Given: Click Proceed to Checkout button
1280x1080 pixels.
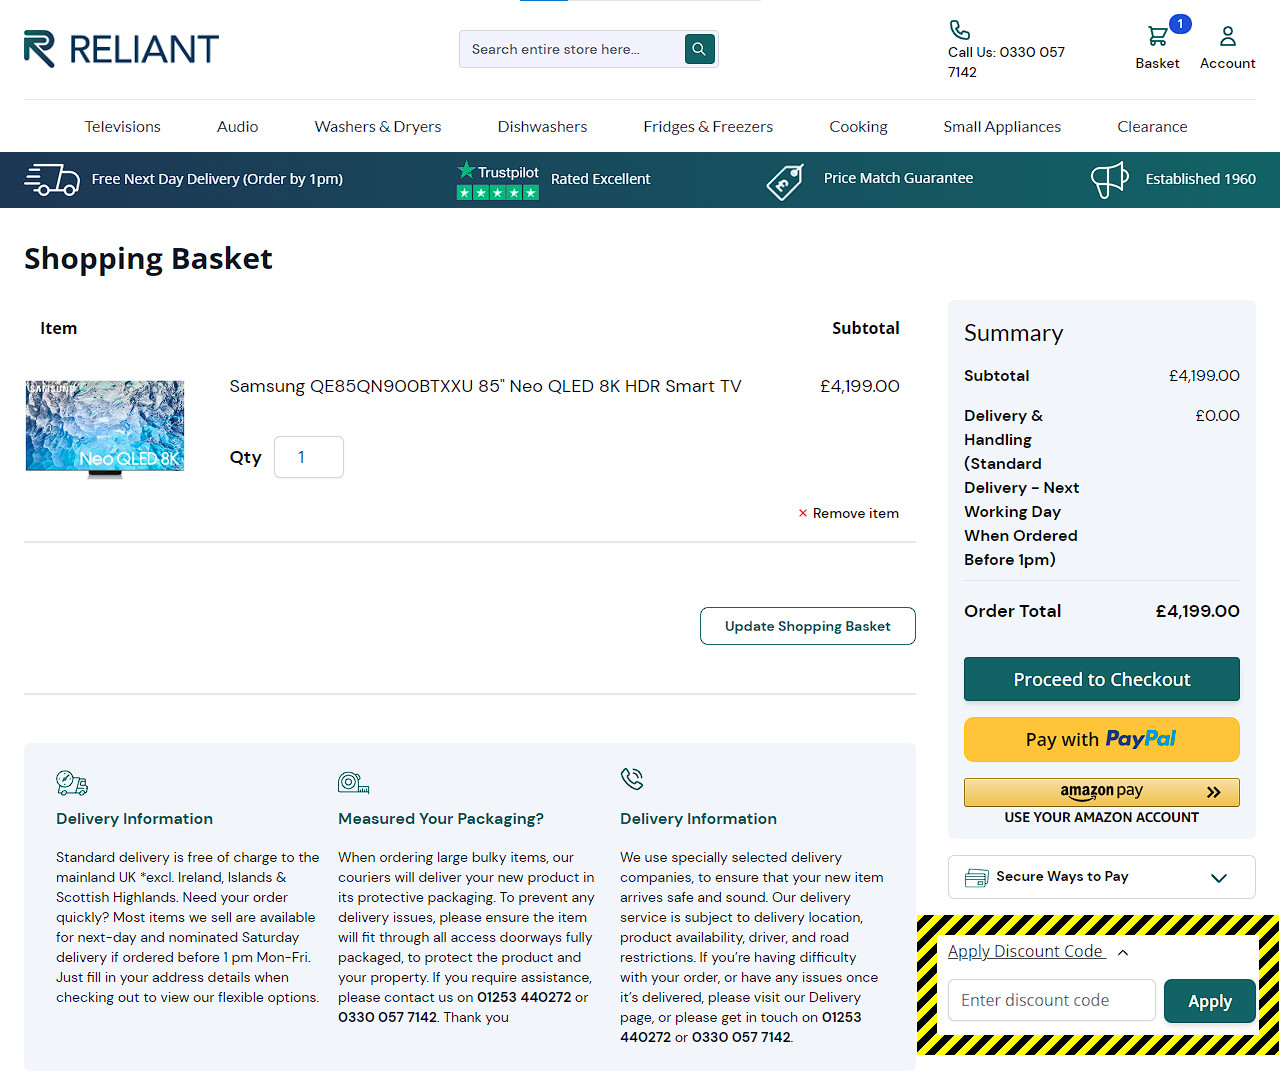Looking at the screenshot, I should coord(1102,679).
